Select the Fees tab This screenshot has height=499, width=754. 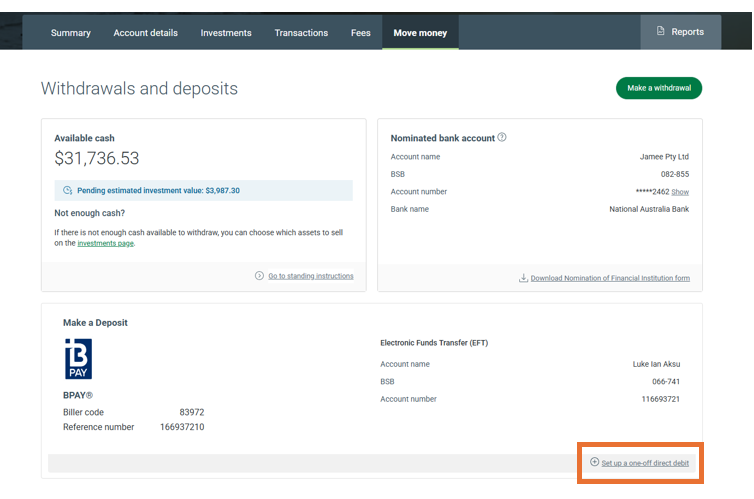click(361, 33)
